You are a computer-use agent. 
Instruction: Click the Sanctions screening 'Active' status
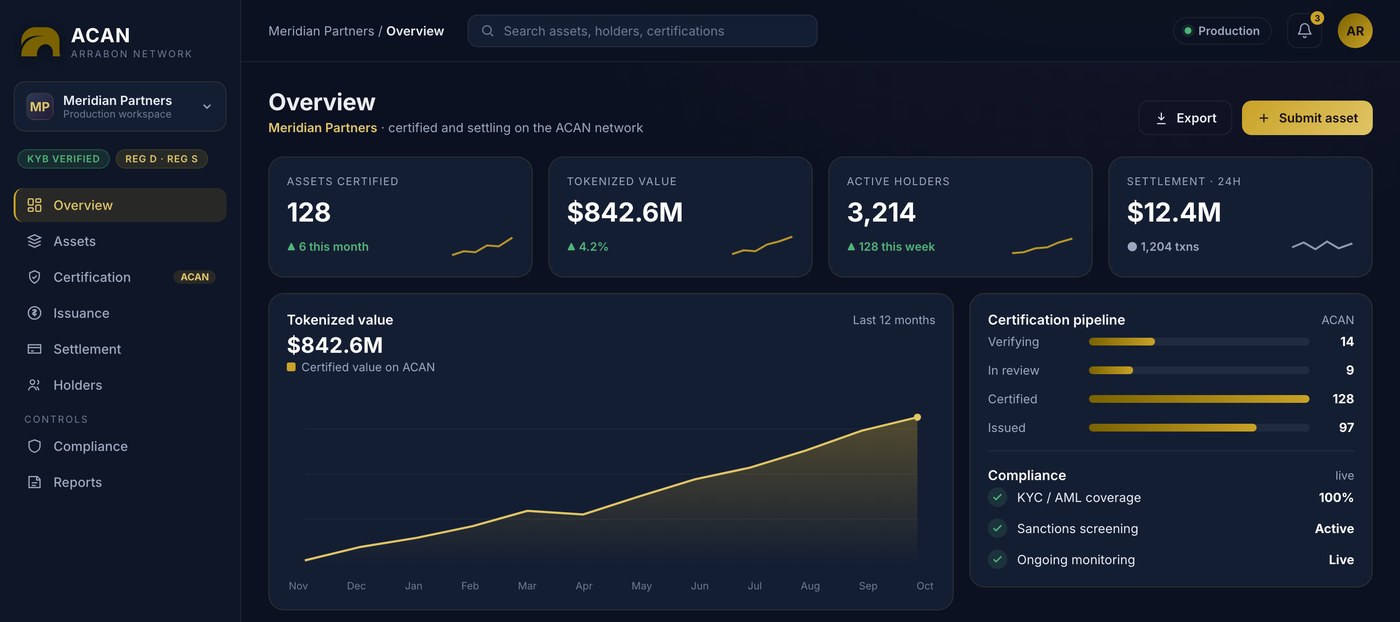[x=1334, y=528]
